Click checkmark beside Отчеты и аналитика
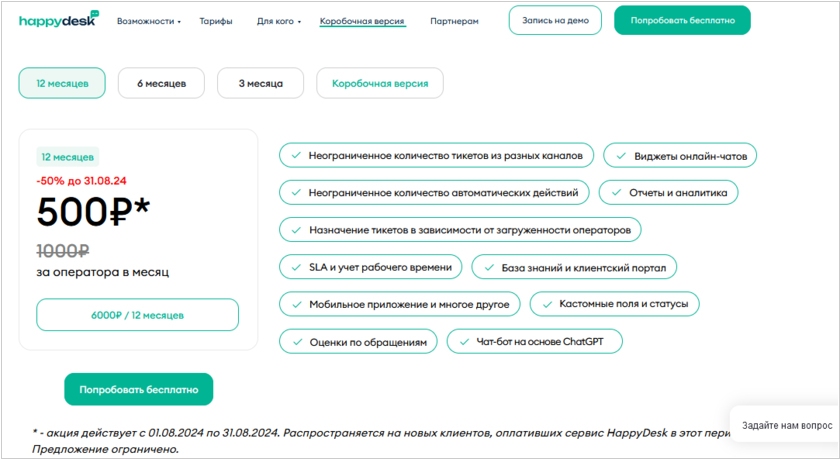Viewport: 840px width, 459px height. click(x=616, y=193)
